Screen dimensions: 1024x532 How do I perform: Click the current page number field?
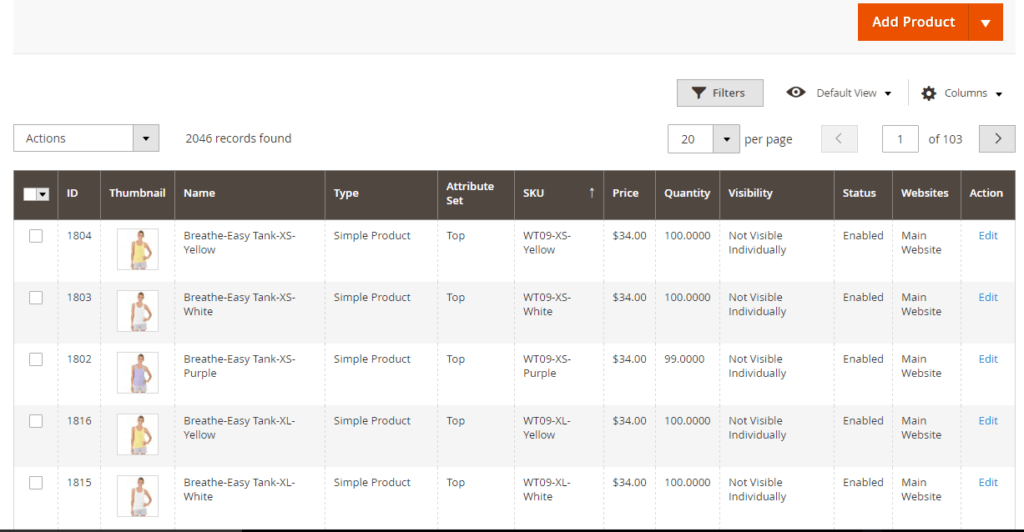[x=900, y=139]
